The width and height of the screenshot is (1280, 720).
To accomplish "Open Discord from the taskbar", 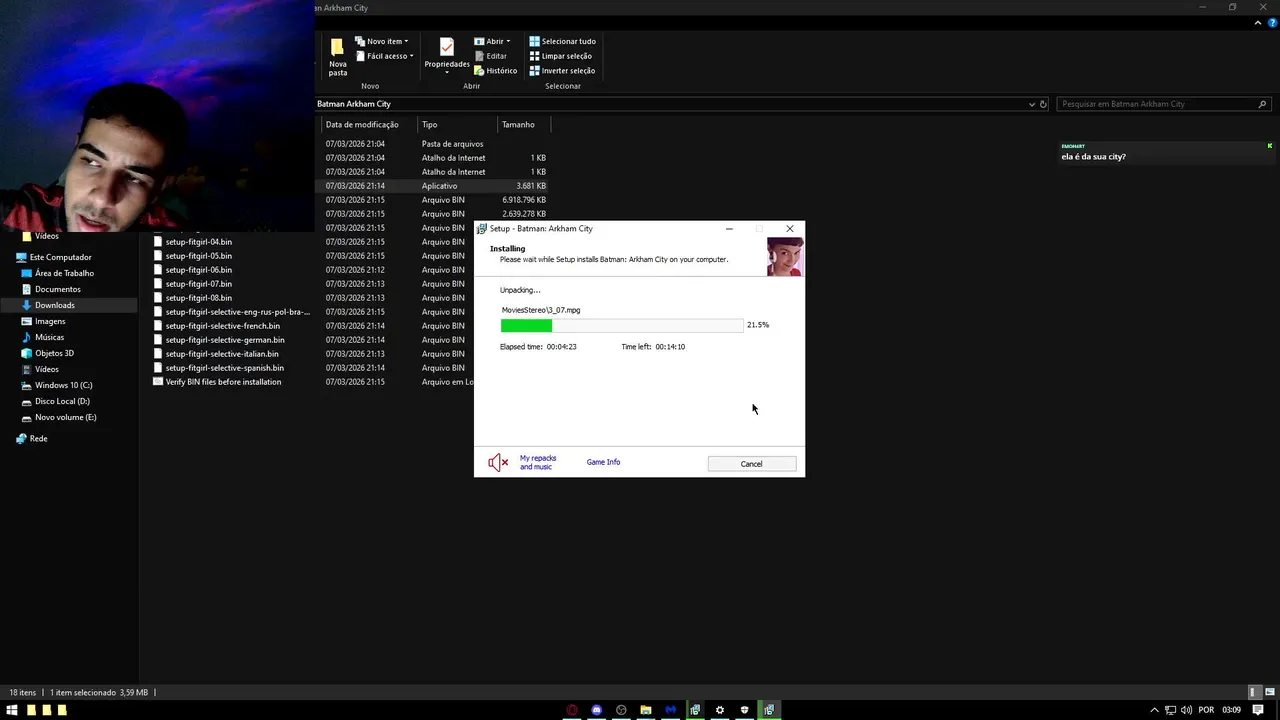I will coord(597,710).
